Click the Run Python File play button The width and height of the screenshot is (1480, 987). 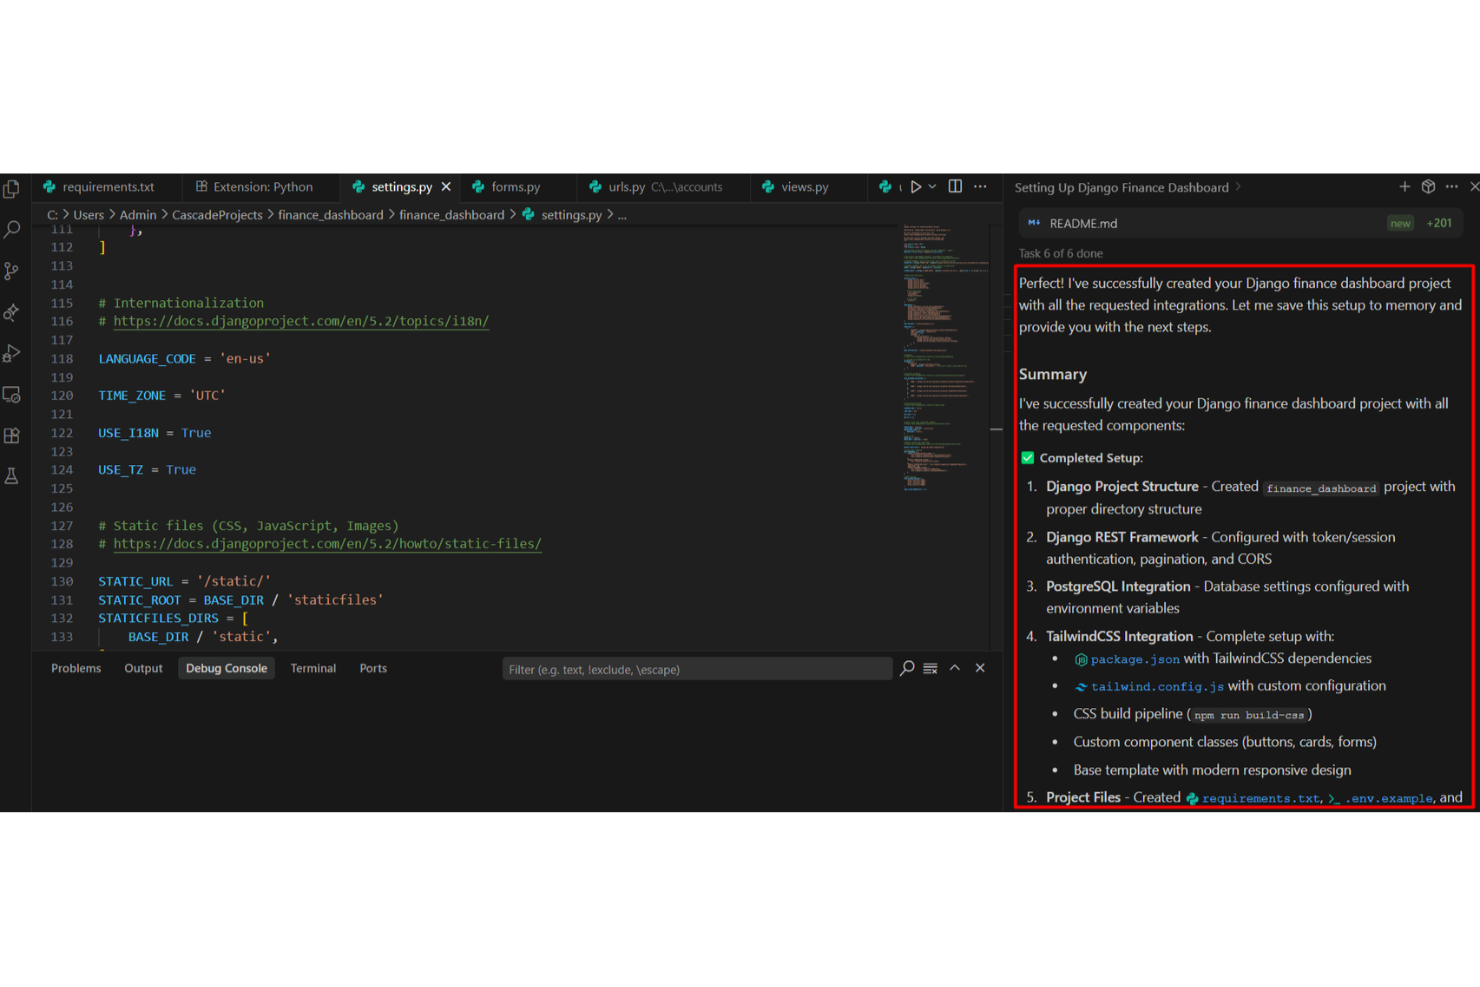click(x=915, y=187)
